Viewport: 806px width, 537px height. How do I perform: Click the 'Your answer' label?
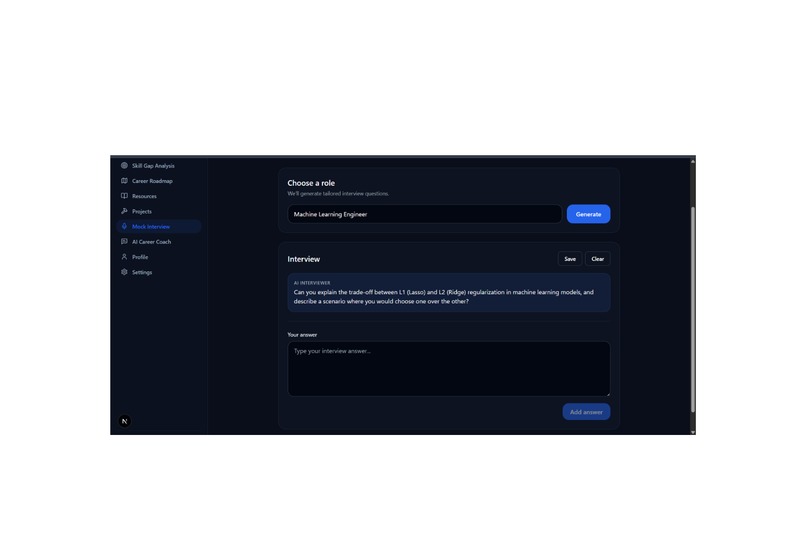[x=302, y=335]
